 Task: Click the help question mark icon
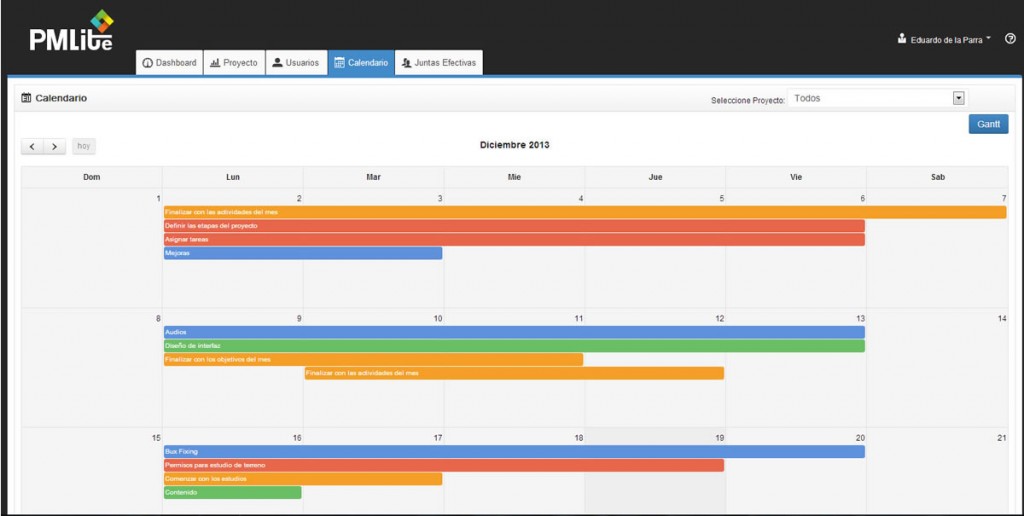click(1010, 39)
